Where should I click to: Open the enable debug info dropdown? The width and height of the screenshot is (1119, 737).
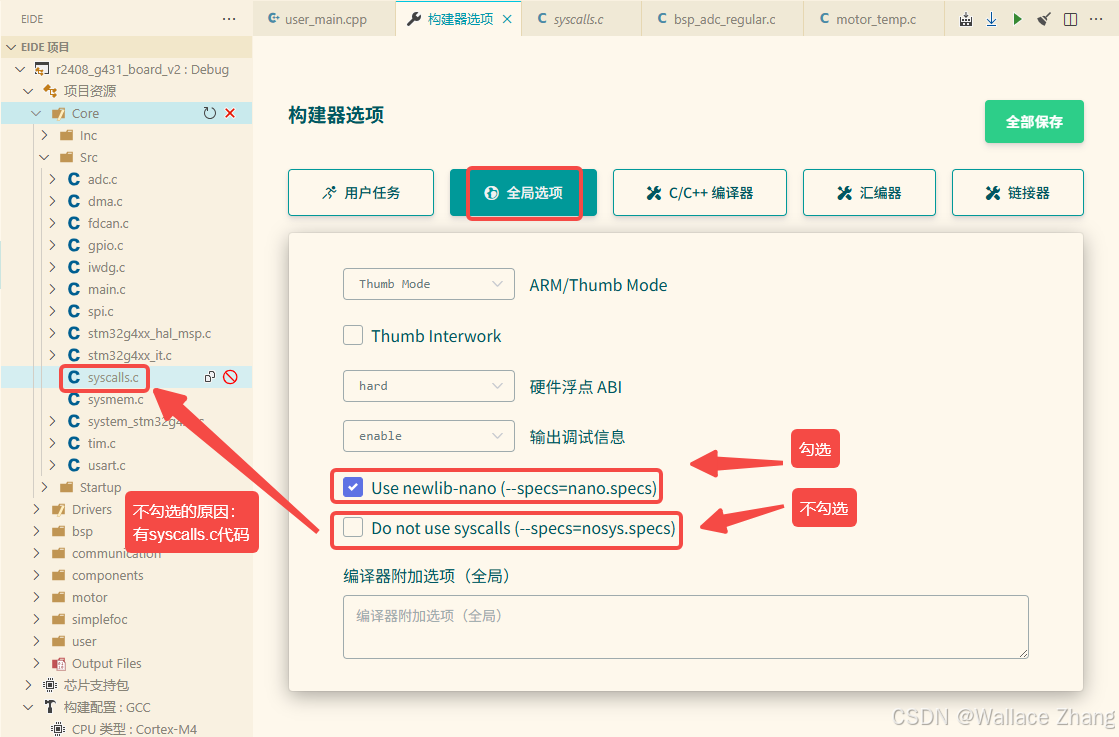point(429,436)
